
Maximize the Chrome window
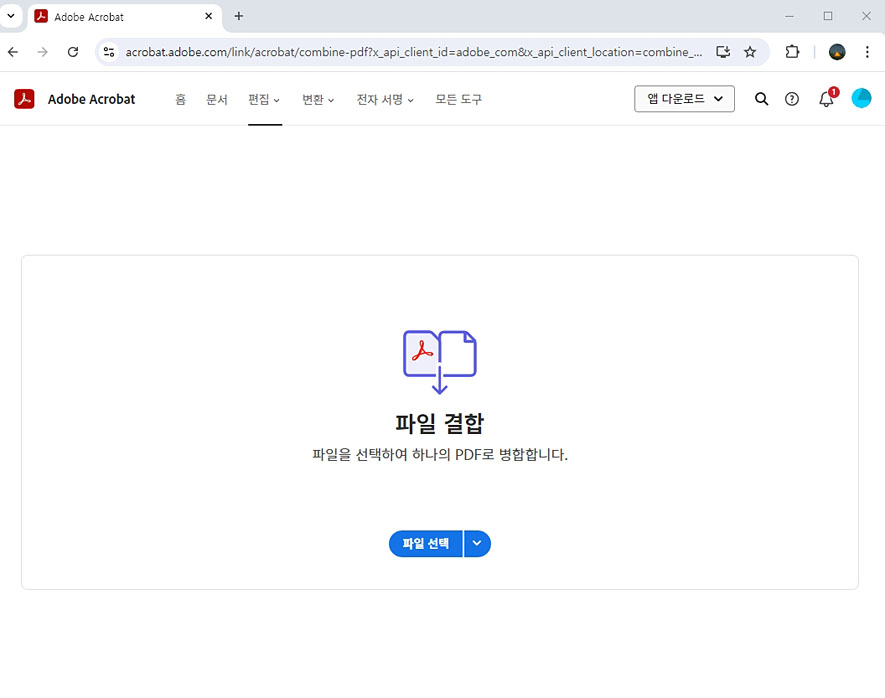click(827, 16)
